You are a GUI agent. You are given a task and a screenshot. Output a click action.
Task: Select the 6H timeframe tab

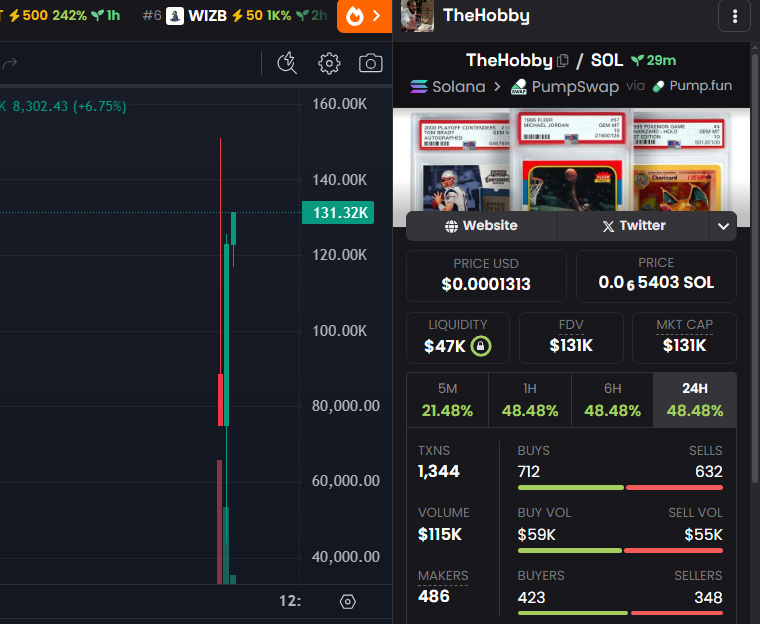click(612, 400)
